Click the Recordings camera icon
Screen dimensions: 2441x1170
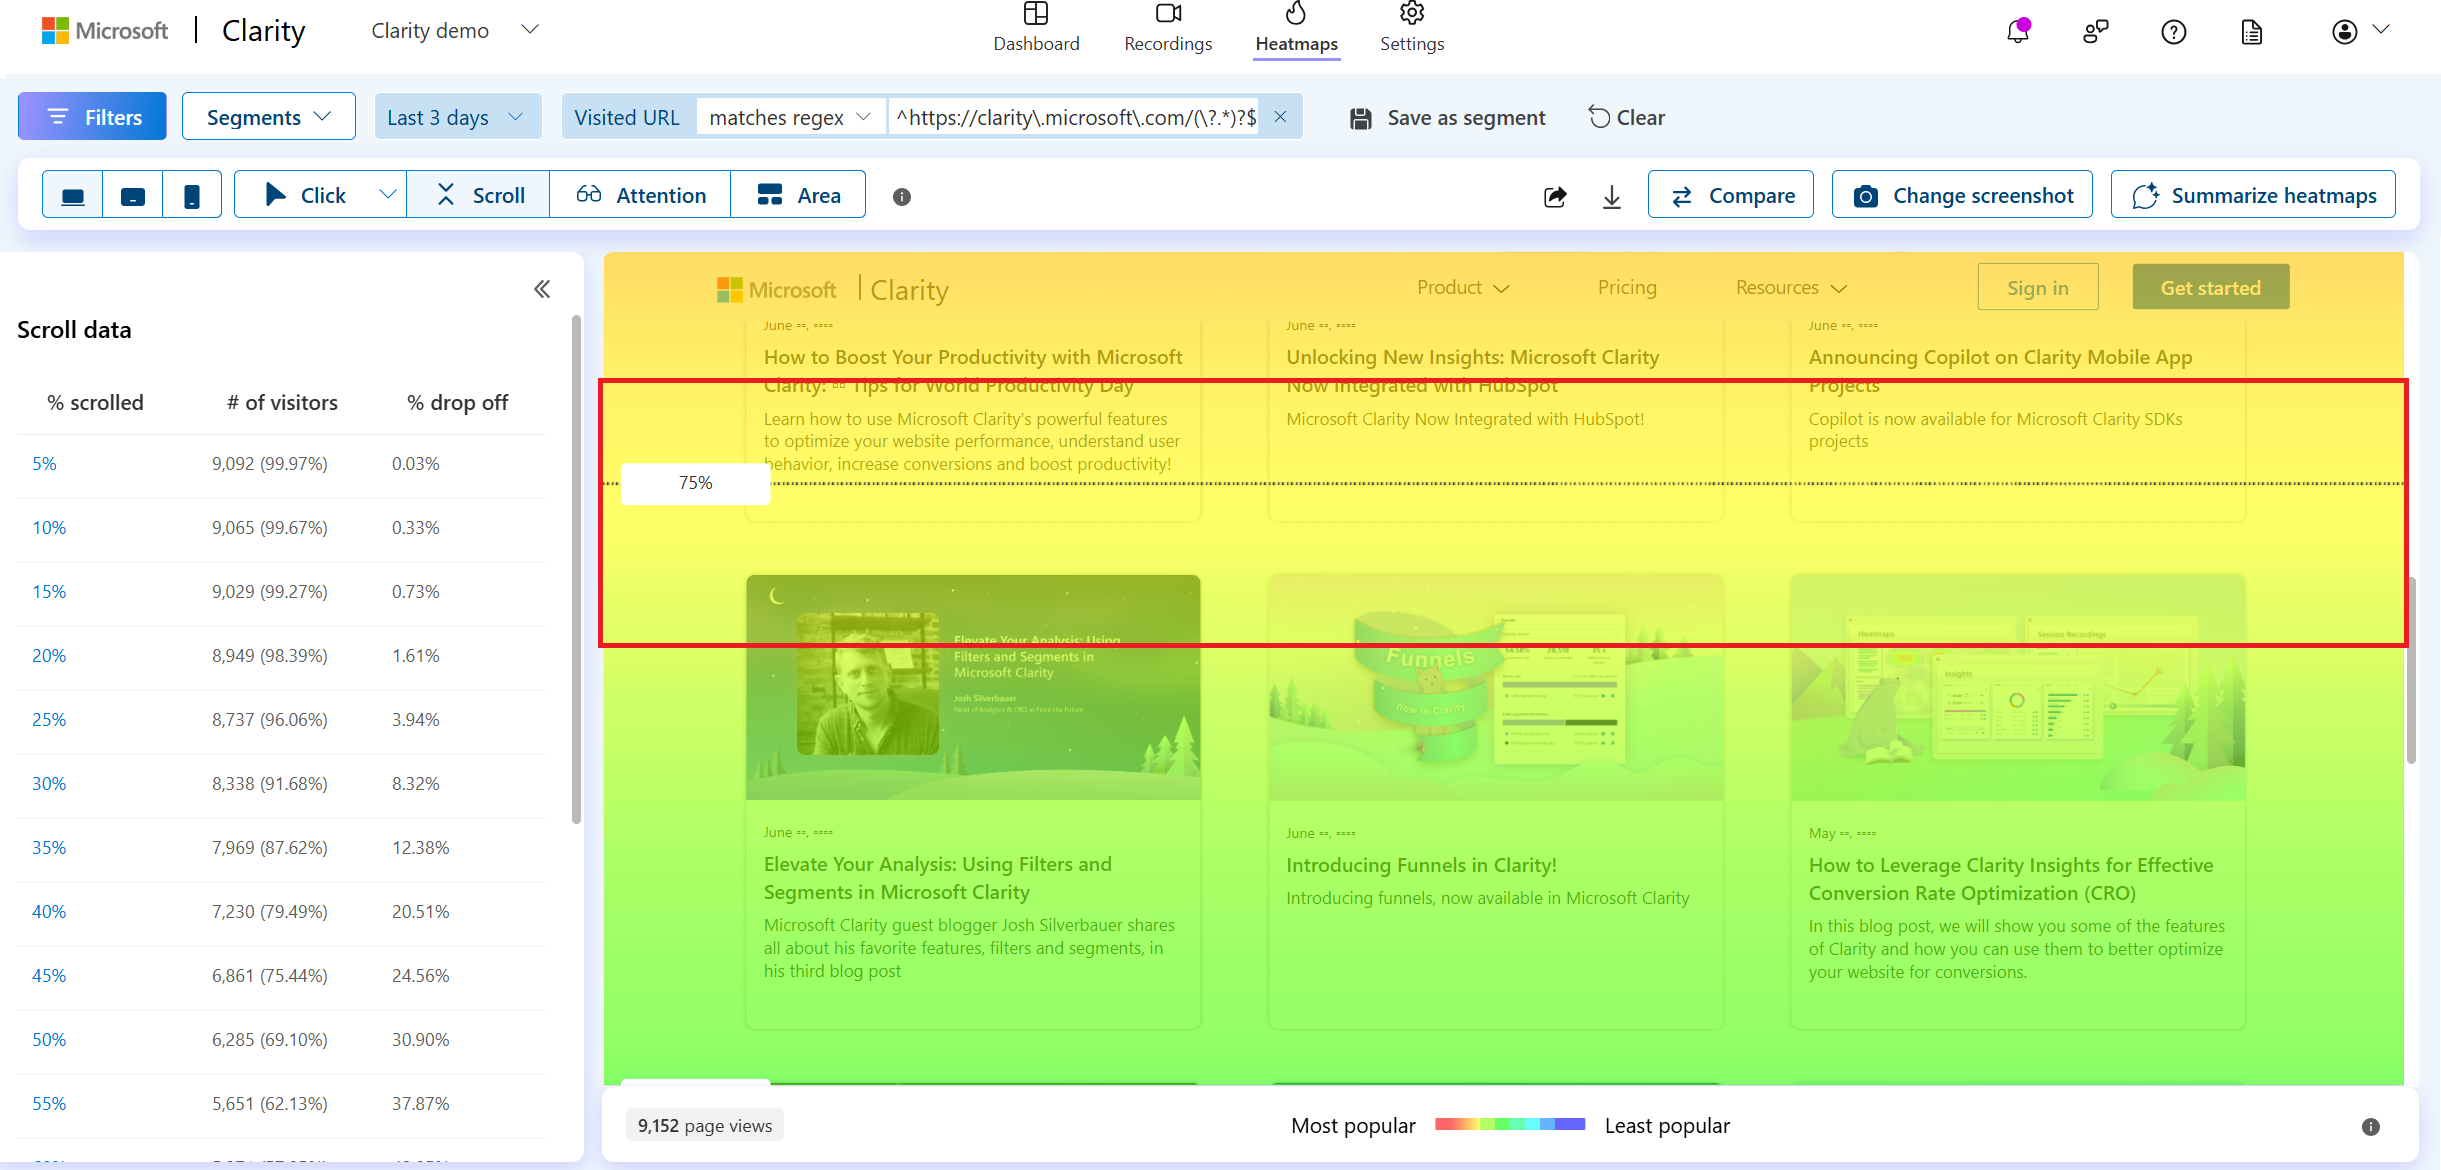[1168, 14]
